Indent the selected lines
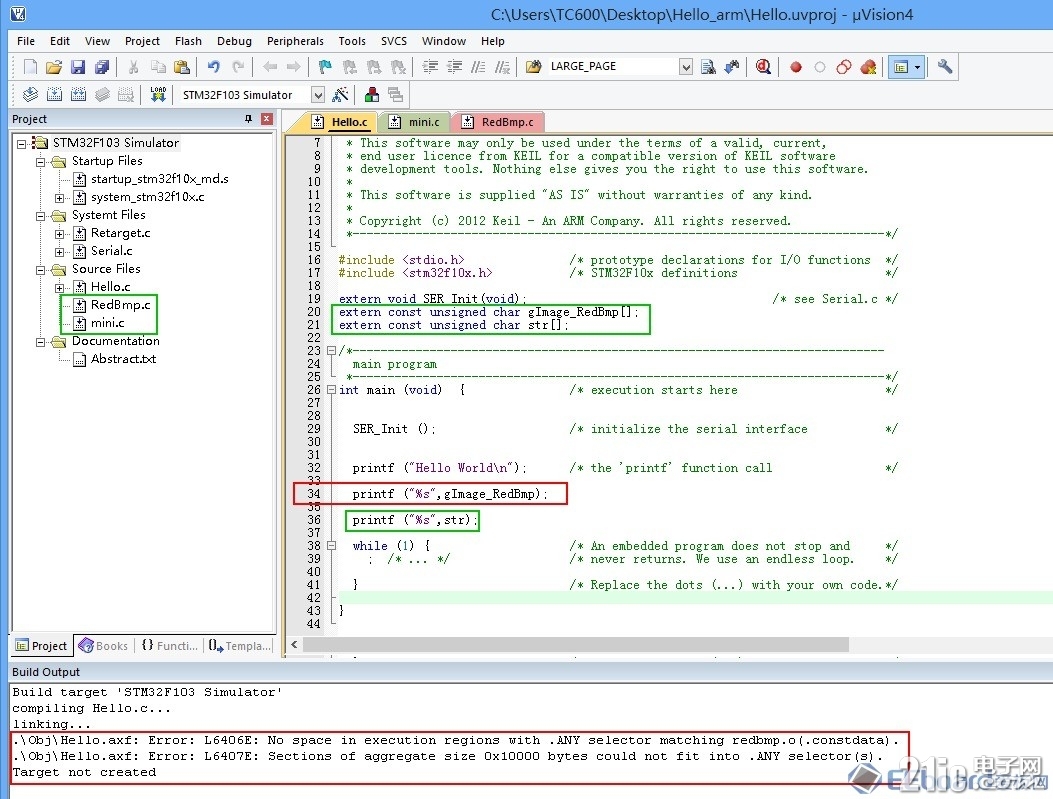Image resolution: width=1053 pixels, height=799 pixels. pyautogui.click(x=430, y=66)
